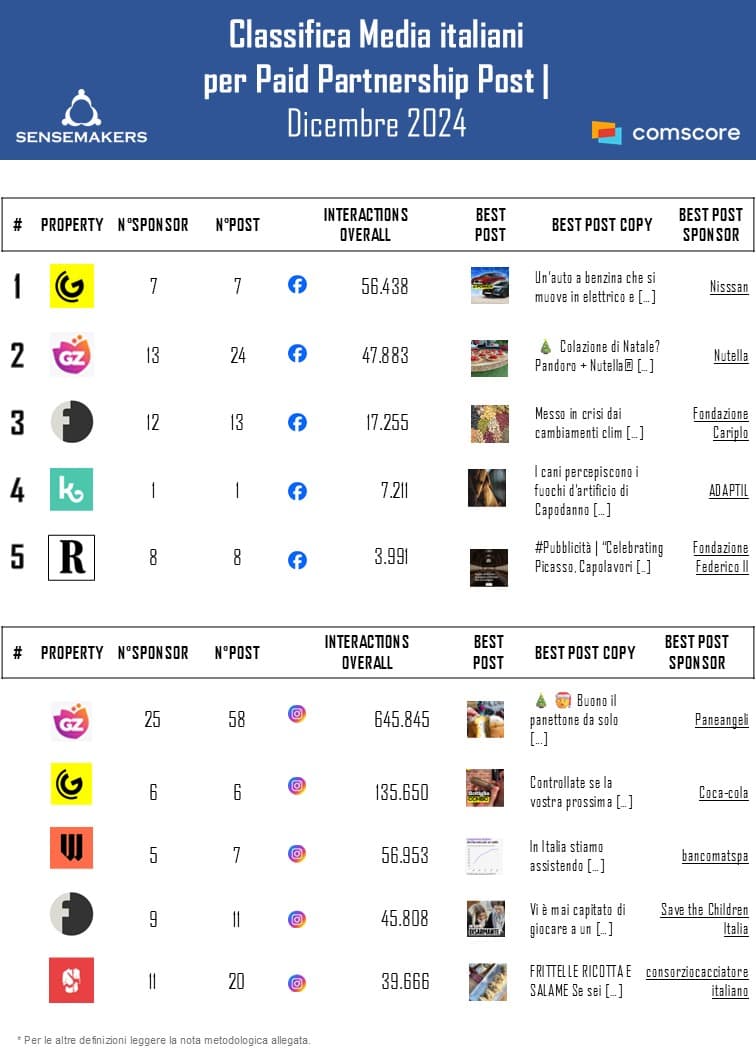Click the Comscore logo in the header

pos(666,132)
